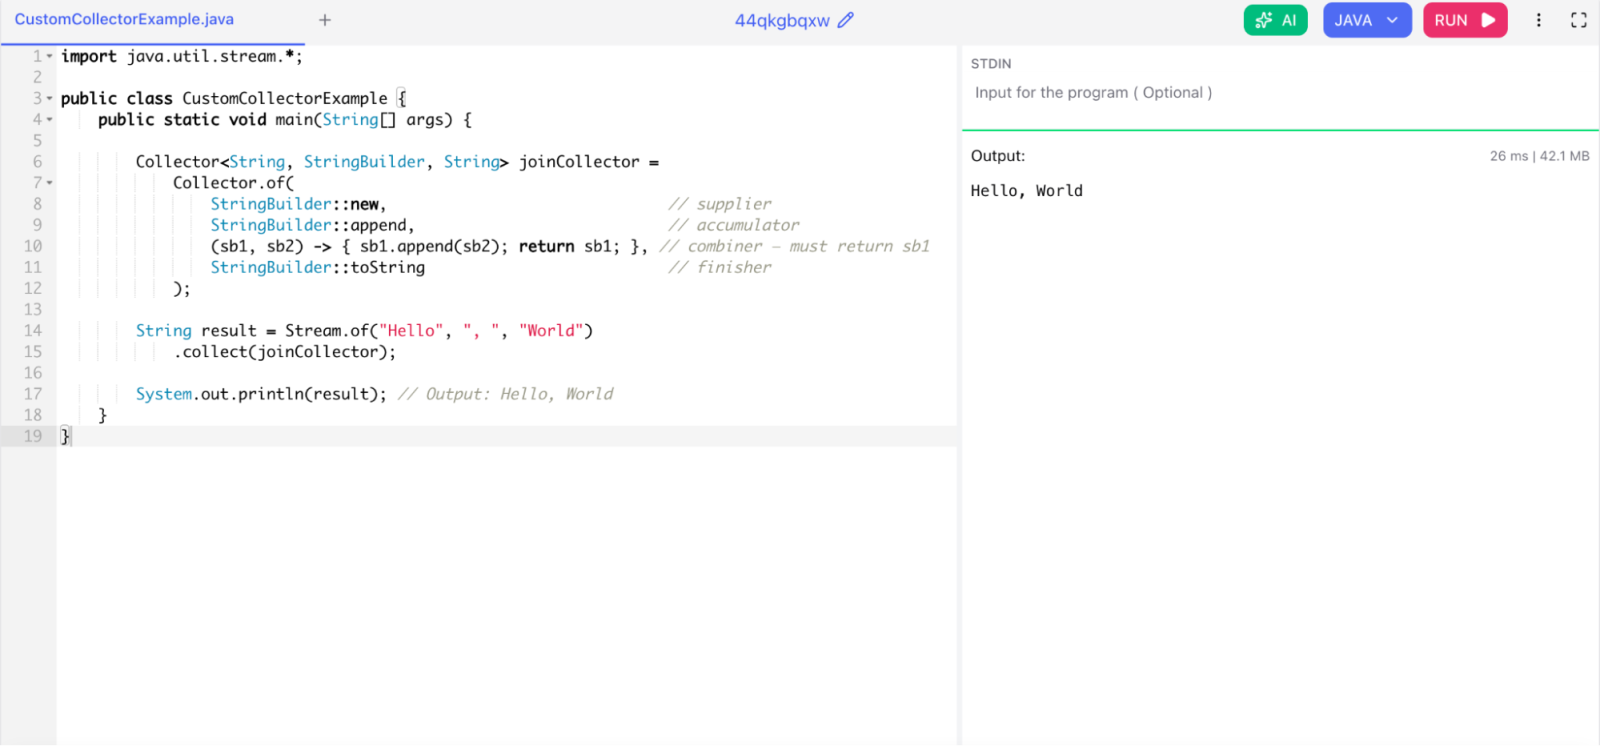Click 'joinCollector =' on line 6
This screenshot has width=1600, height=746.
[x=589, y=162]
